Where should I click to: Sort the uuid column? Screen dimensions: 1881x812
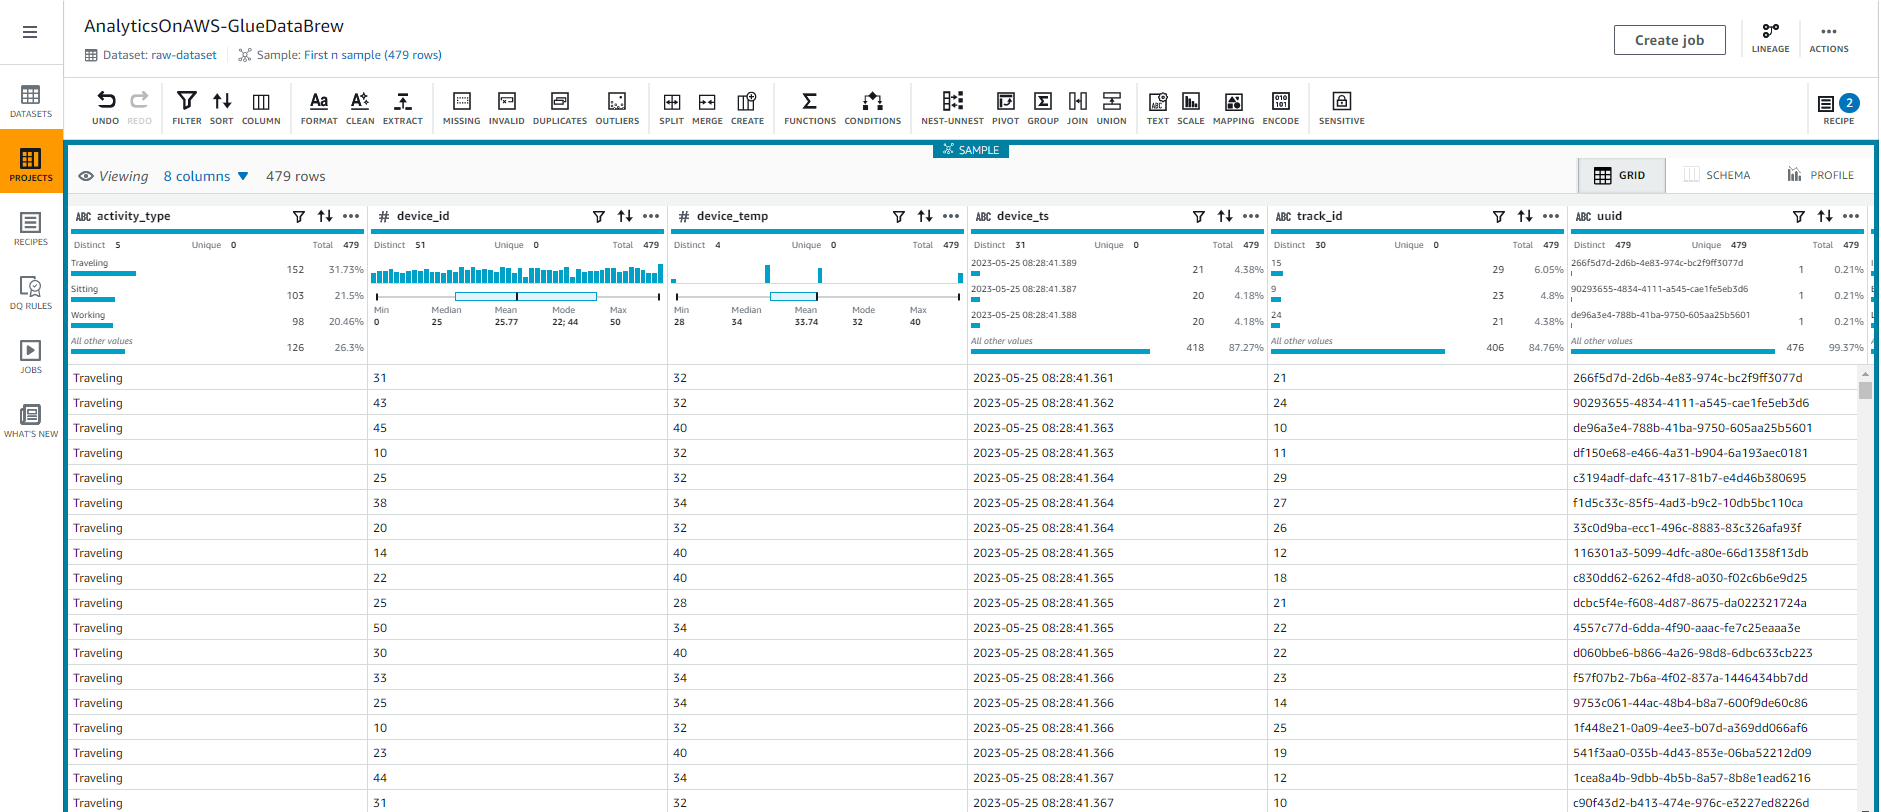(1825, 216)
